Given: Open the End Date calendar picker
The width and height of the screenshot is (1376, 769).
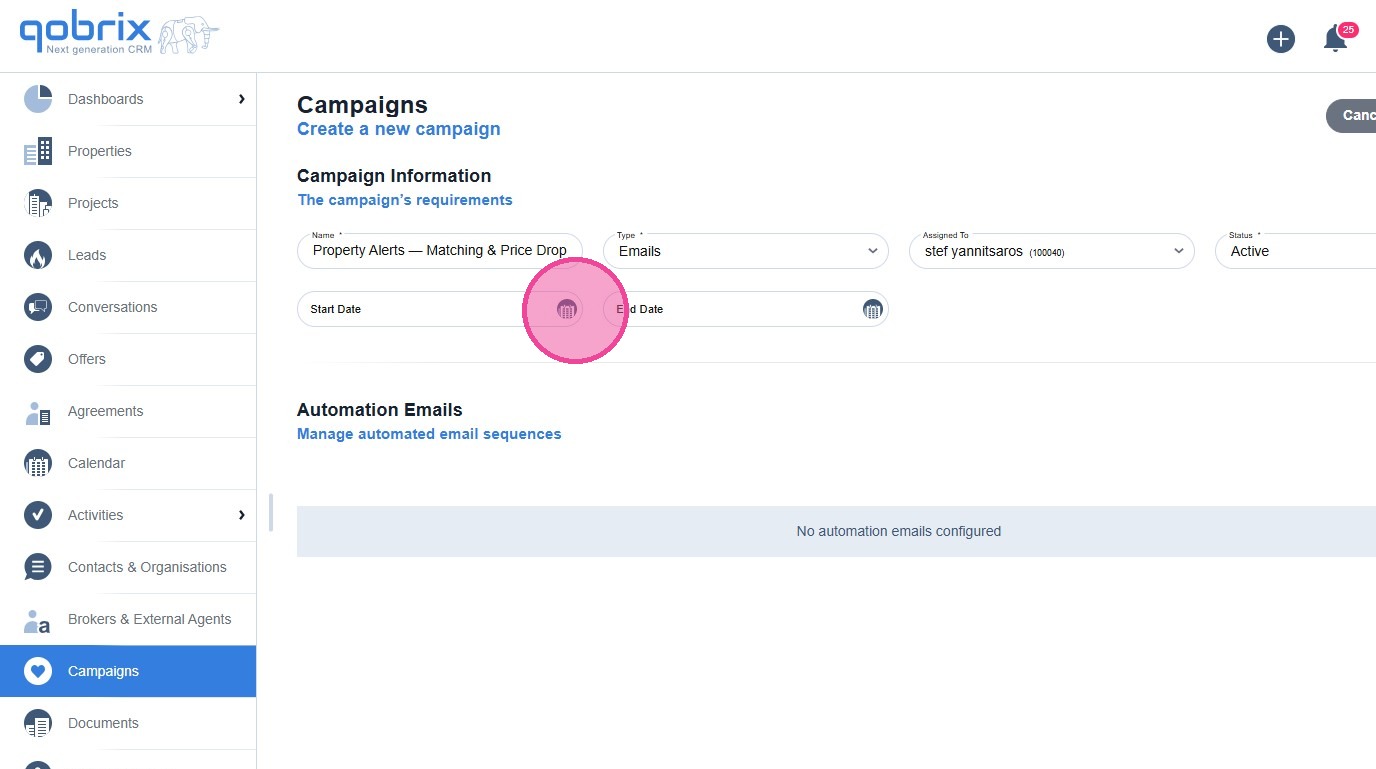Looking at the screenshot, I should (x=873, y=309).
